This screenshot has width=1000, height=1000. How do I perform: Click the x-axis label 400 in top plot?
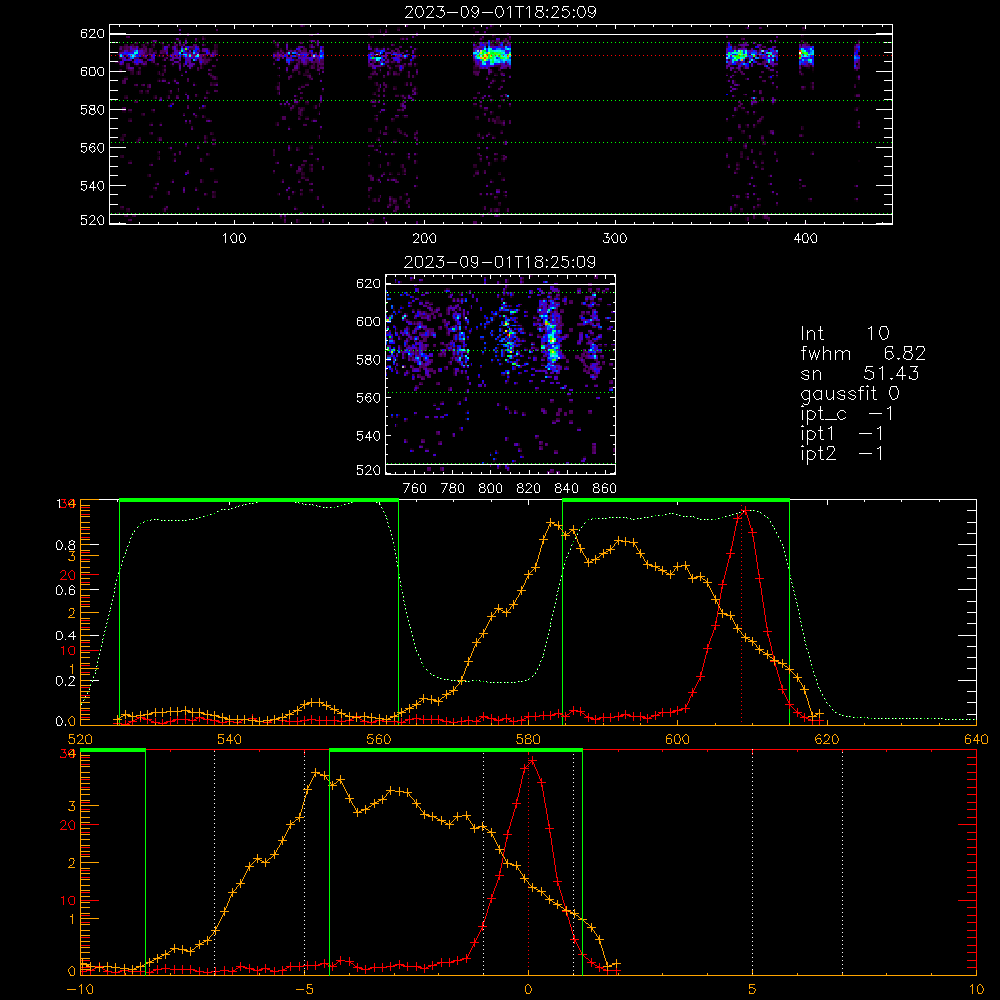(x=805, y=239)
